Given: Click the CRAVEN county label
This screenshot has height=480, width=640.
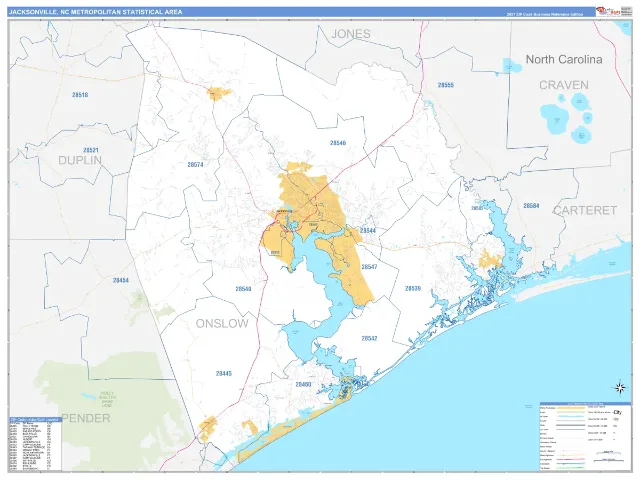Looking at the screenshot, I should [564, 85].
